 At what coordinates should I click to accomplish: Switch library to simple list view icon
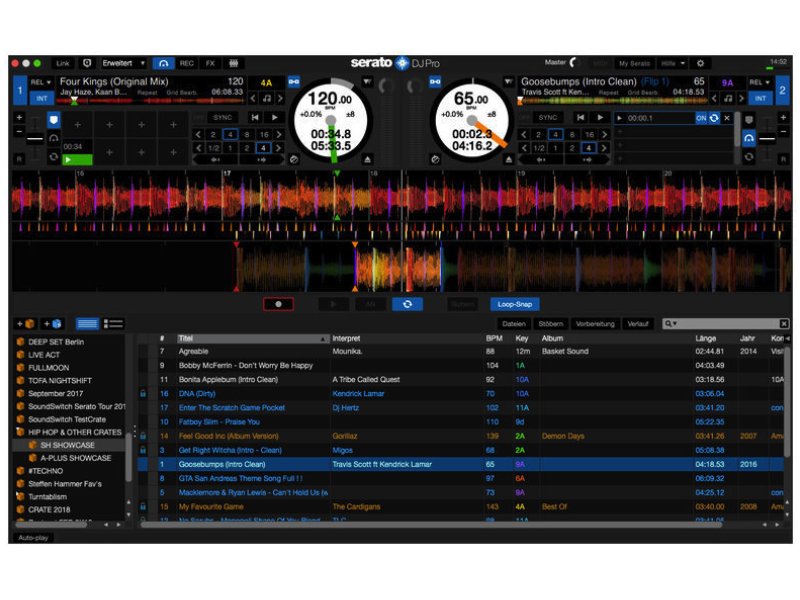[x=87, y=323]
